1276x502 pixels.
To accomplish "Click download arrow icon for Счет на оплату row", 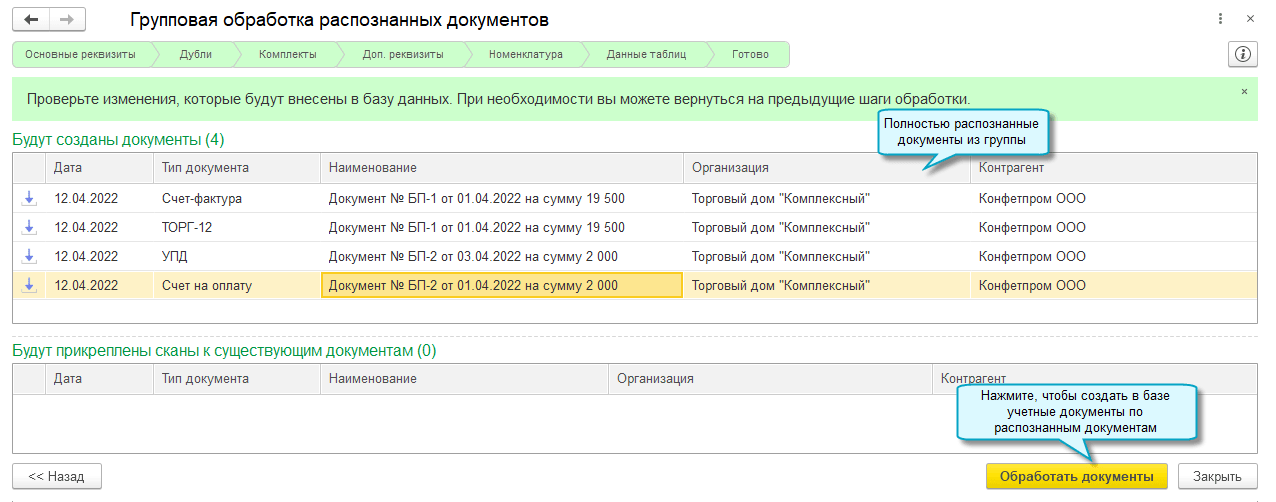I will [x=29, y=285].
